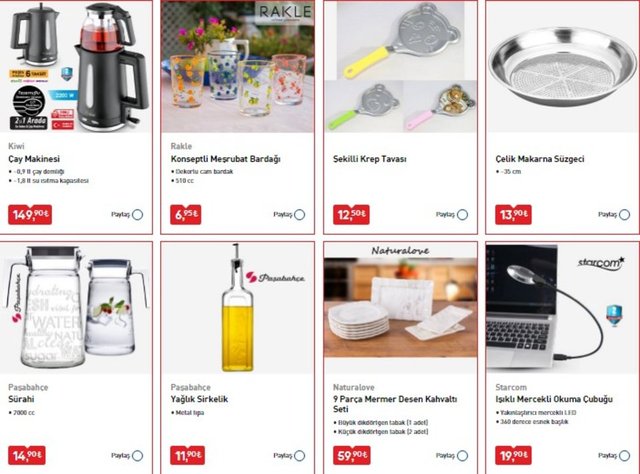Mark Paylaş circle on Sürahi card
Viewport: 640px width, 474px height.
[x=138, y=456]
